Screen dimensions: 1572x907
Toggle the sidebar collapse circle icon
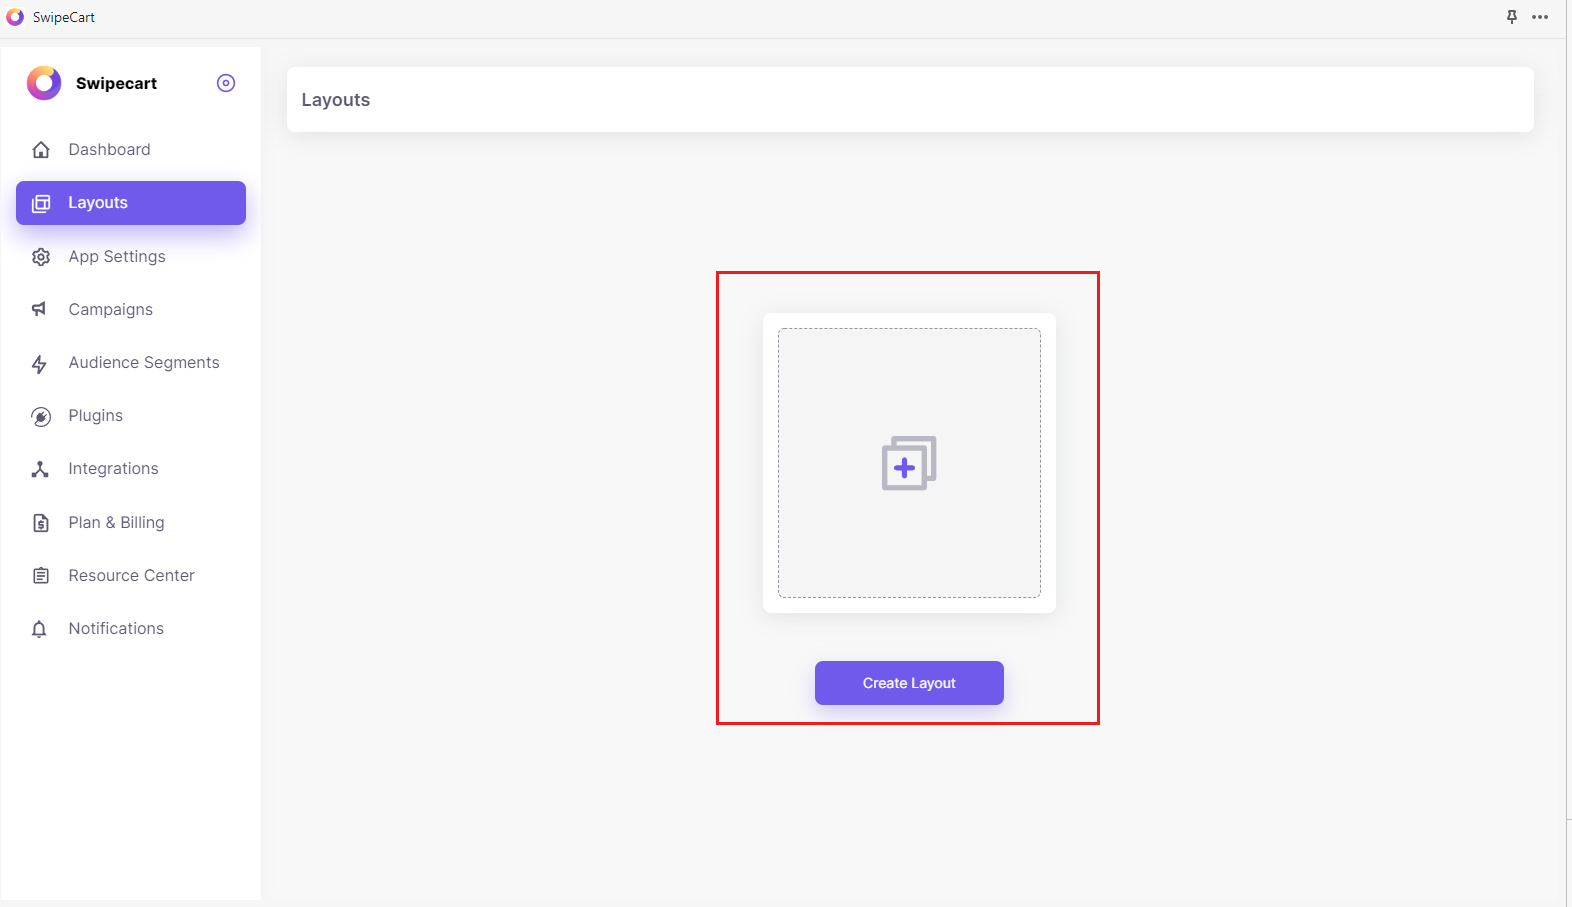pos(226,83)
